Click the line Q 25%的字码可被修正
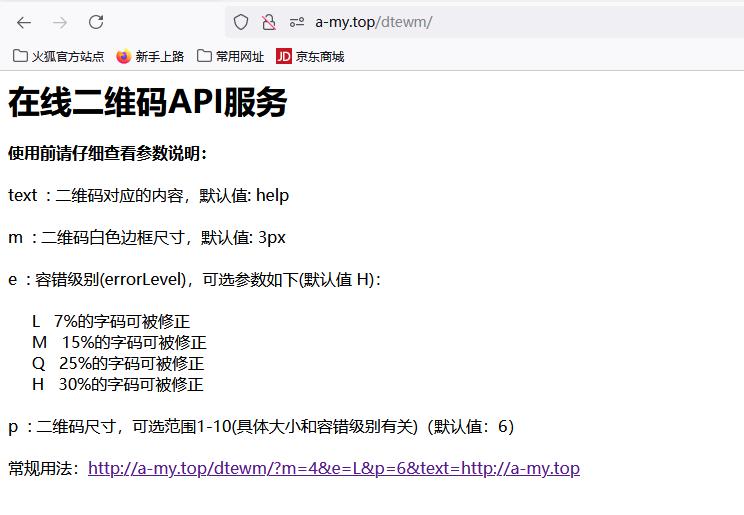744x515 pixels. point(118,364)
